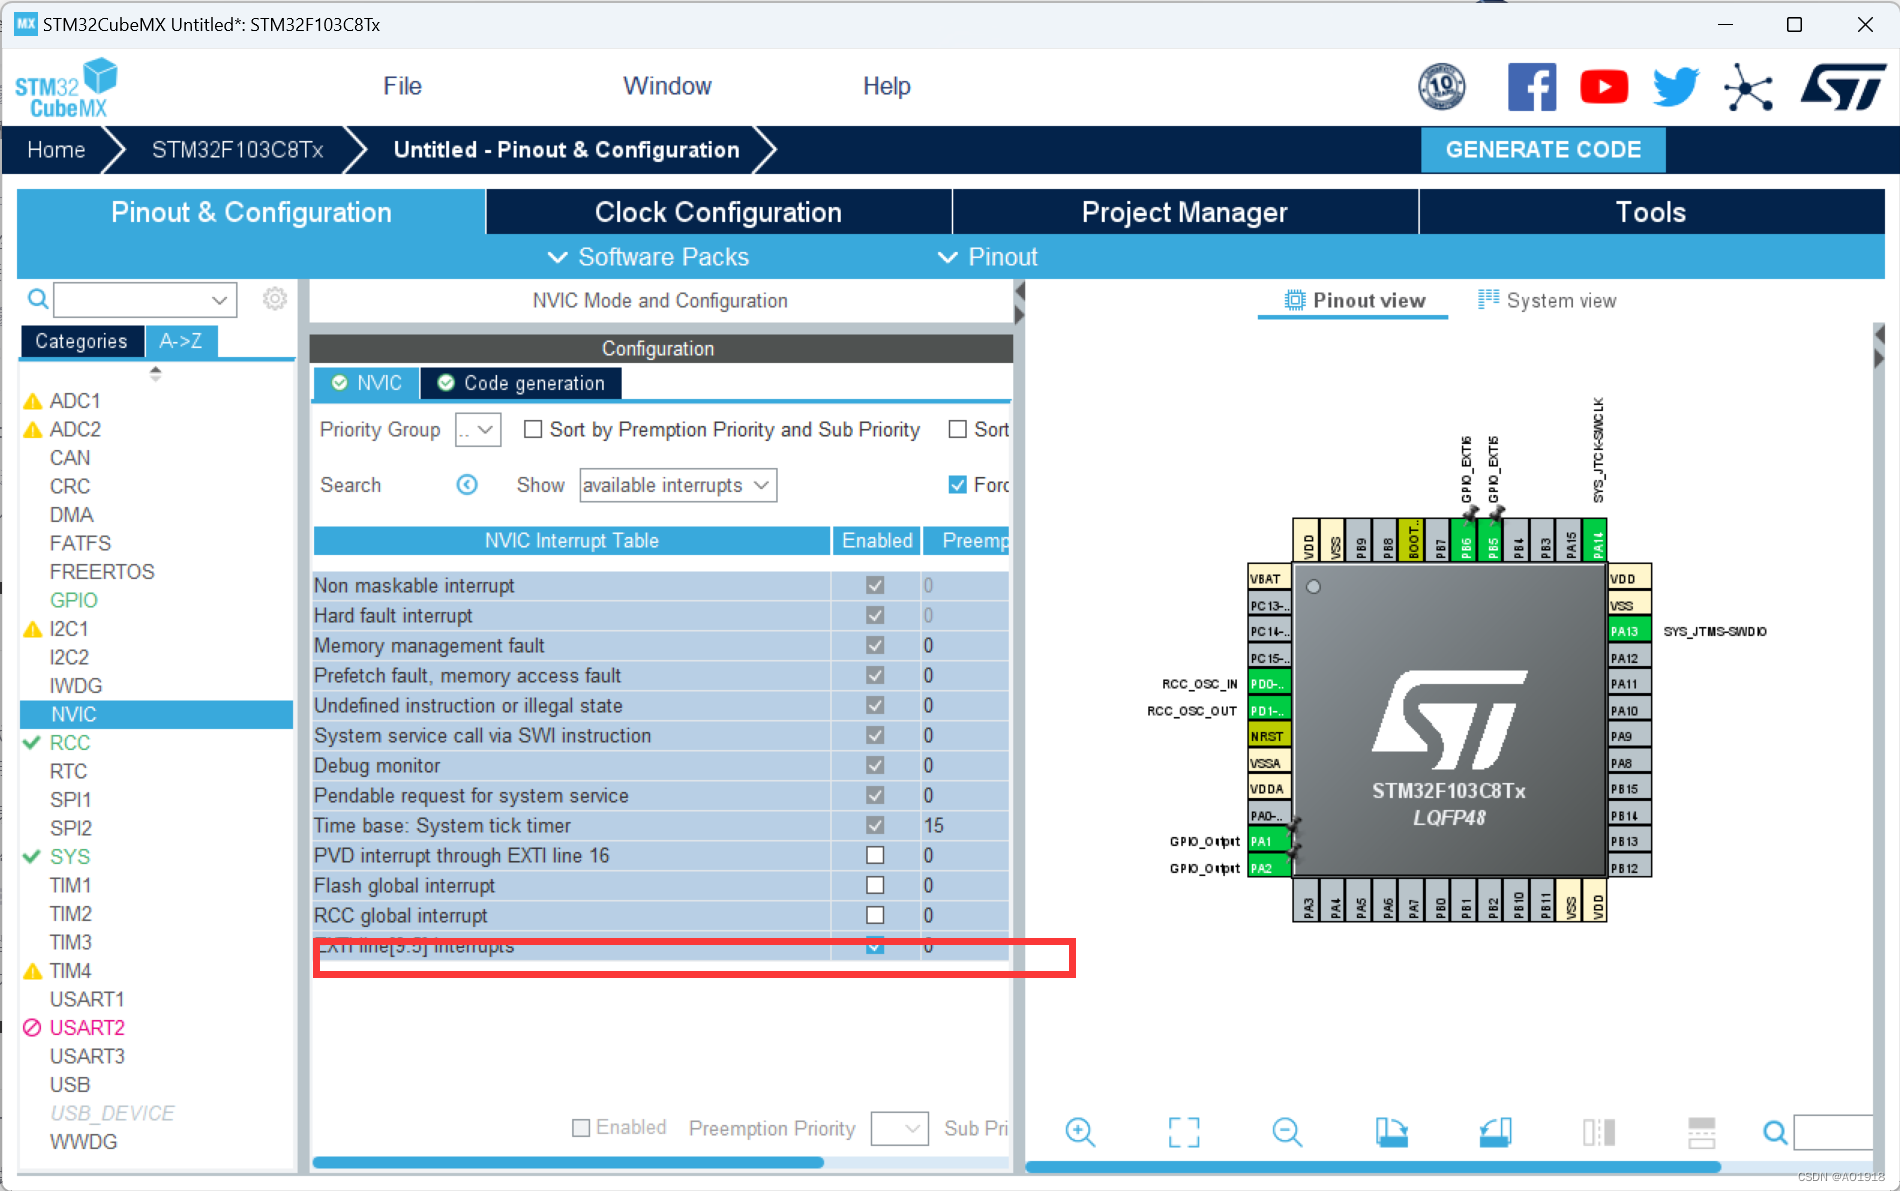Image resolution: width=1900 pixels, height=1191 pixels.
Task: Open the Help menu
Action: [886, 86]
